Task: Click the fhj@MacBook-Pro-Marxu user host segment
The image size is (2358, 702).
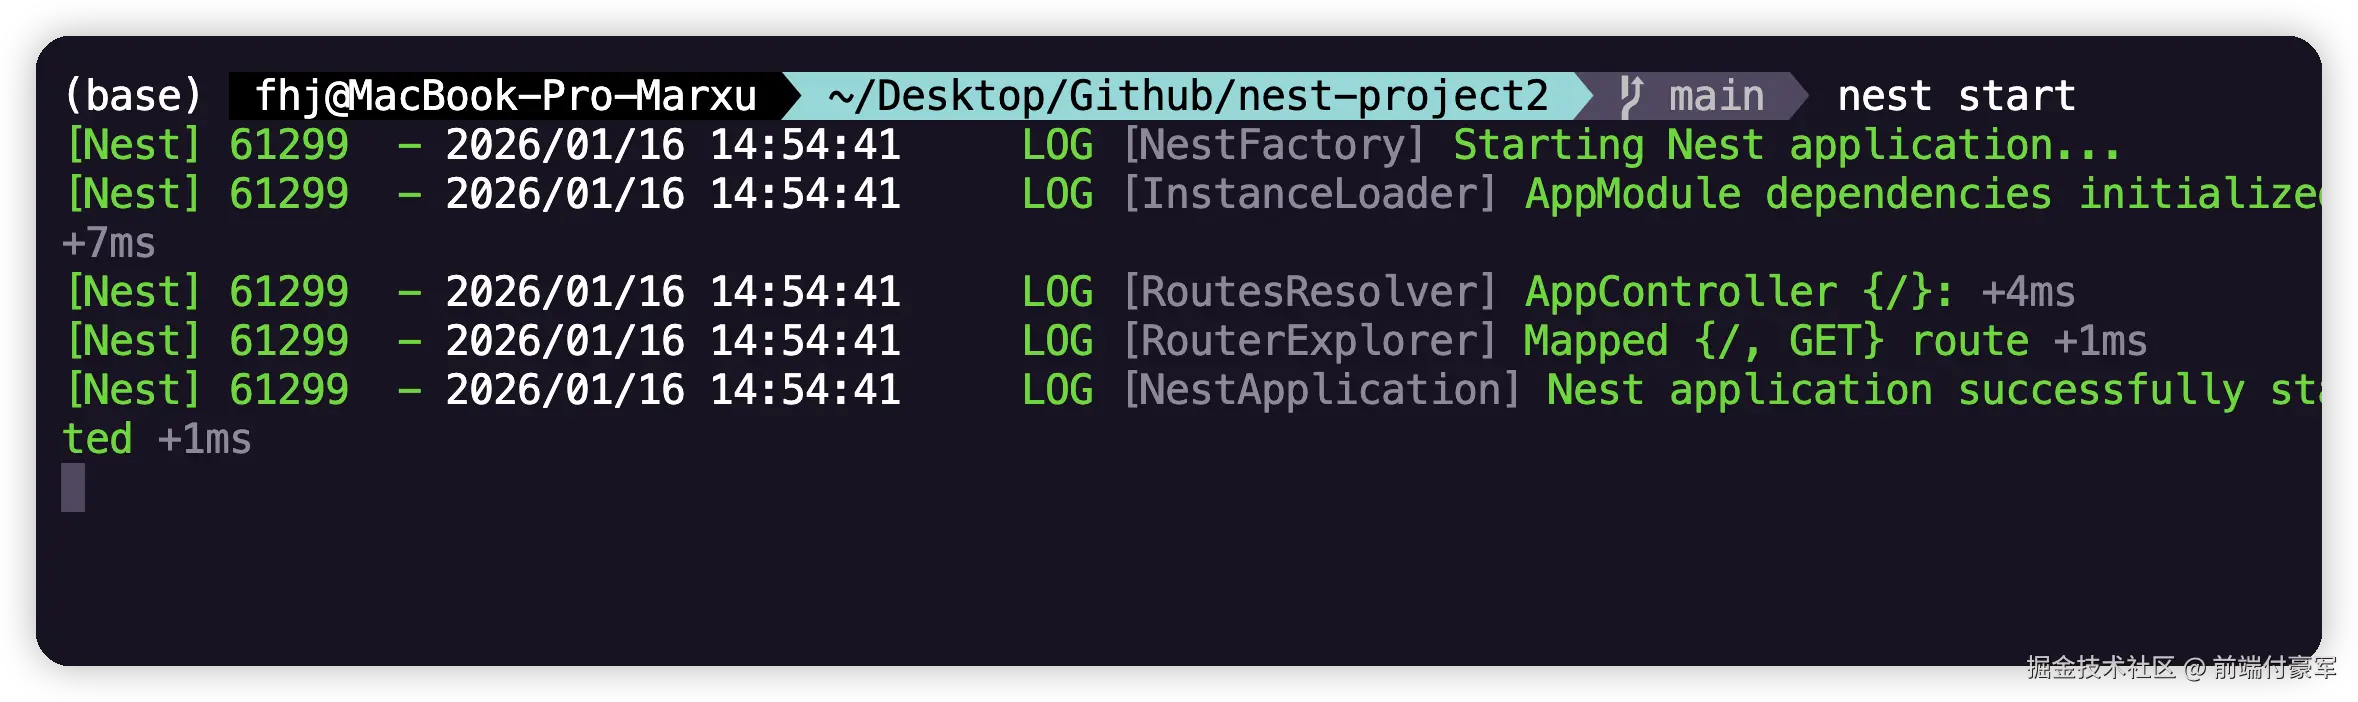Action: tap(505, 96)
